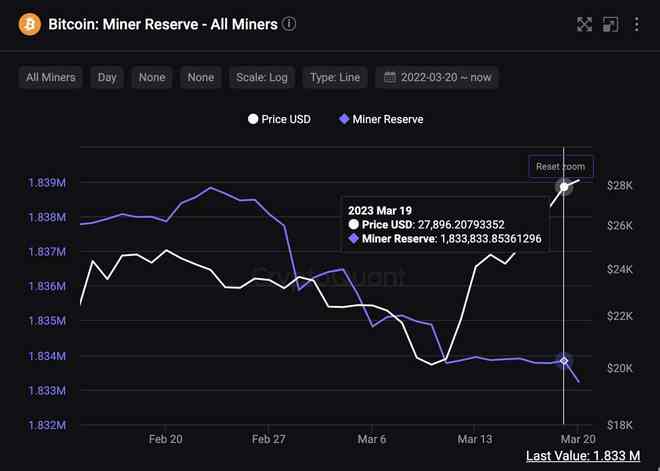Click the $18K right axis label
The width and height of the screenshot is (660, 471).
620,425
